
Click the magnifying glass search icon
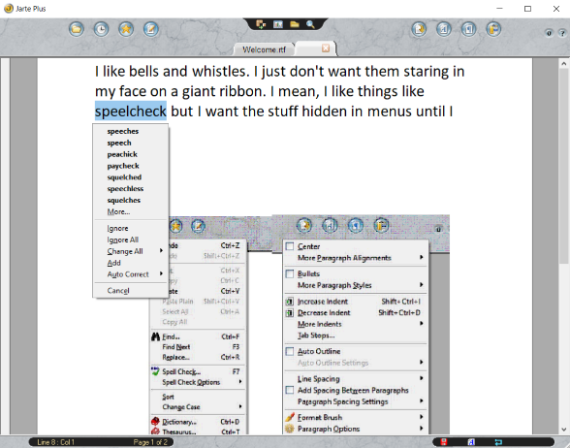310,24
